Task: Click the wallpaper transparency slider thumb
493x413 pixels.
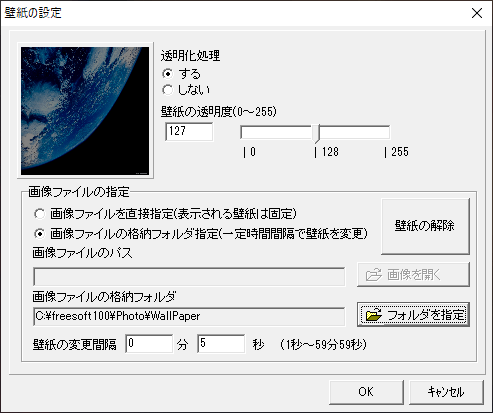Action: 317,134
